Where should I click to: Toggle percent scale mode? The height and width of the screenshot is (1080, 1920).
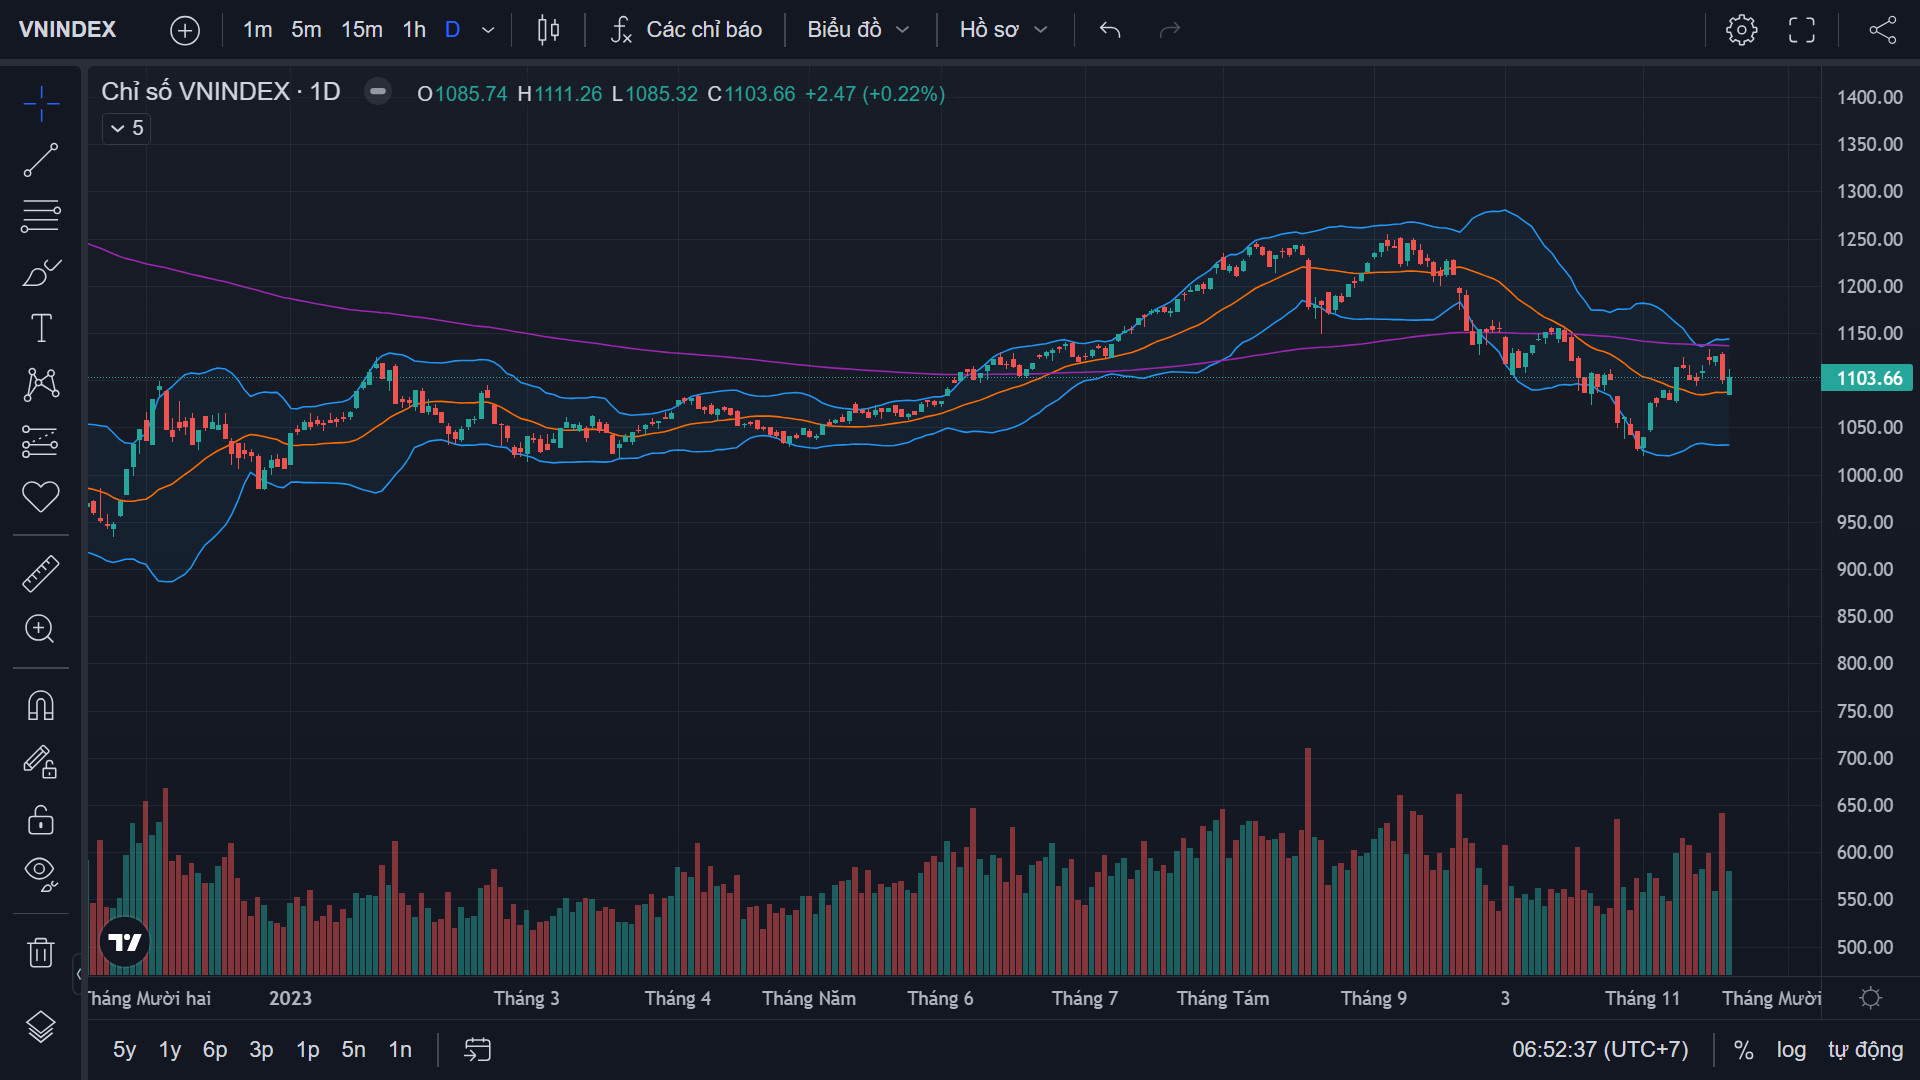pyautogui.click(x=1744, y=1050)
